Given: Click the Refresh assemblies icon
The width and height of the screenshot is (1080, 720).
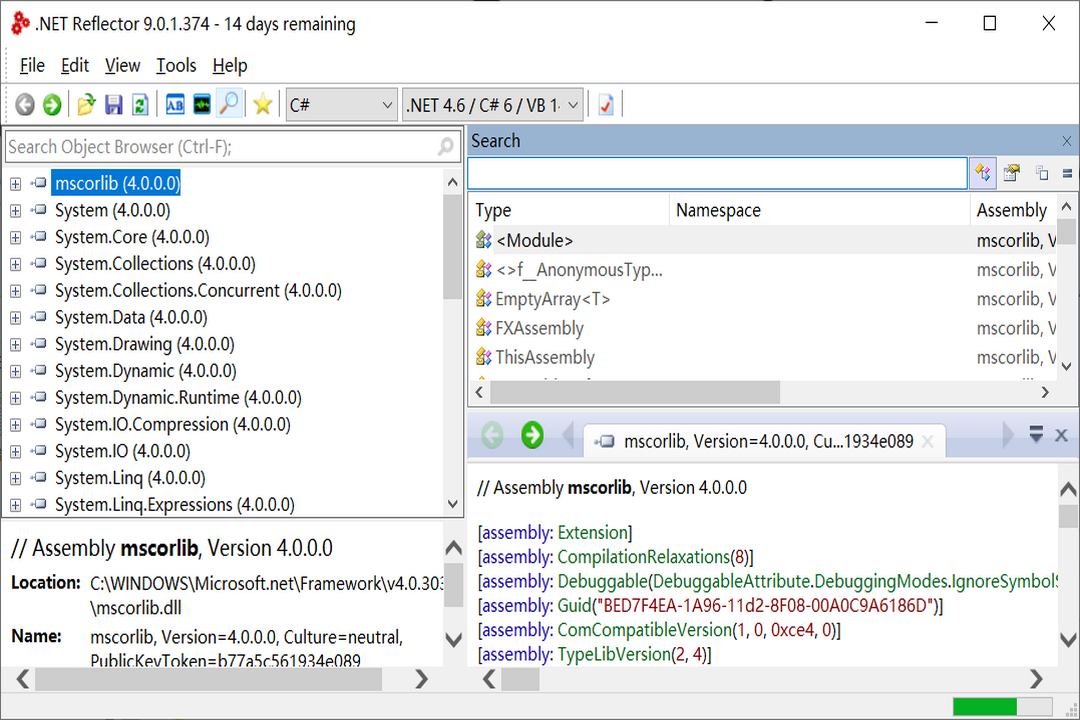Looking at the screenshot, I should point(141,104).
